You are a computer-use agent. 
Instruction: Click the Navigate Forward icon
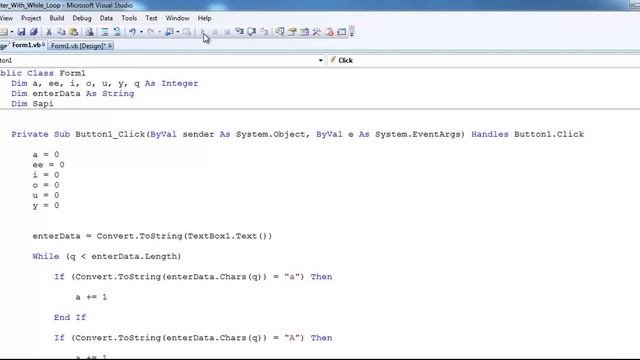click(x=187, y=32)
